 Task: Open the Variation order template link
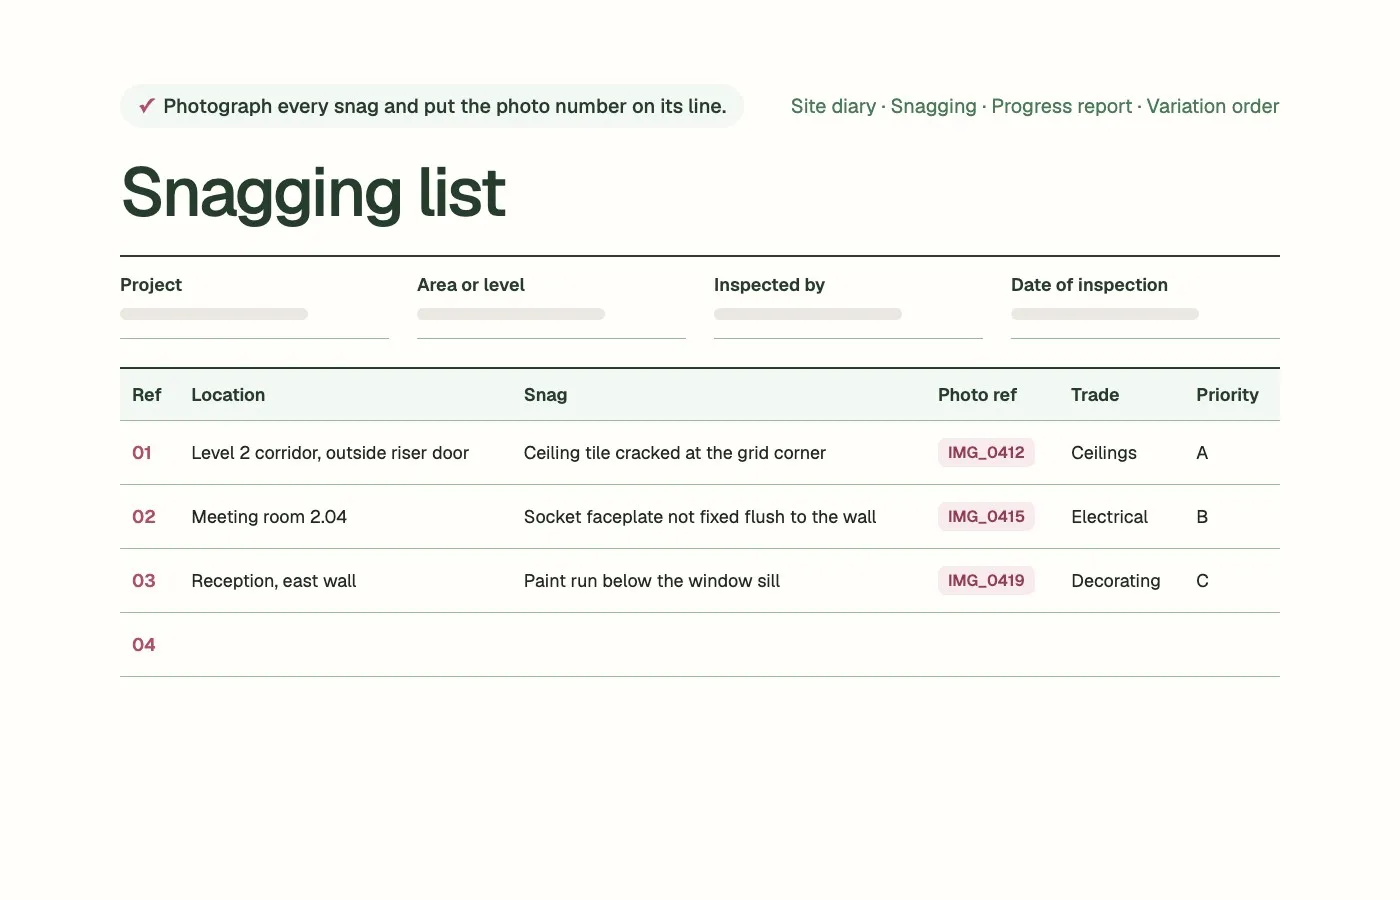1213,106
